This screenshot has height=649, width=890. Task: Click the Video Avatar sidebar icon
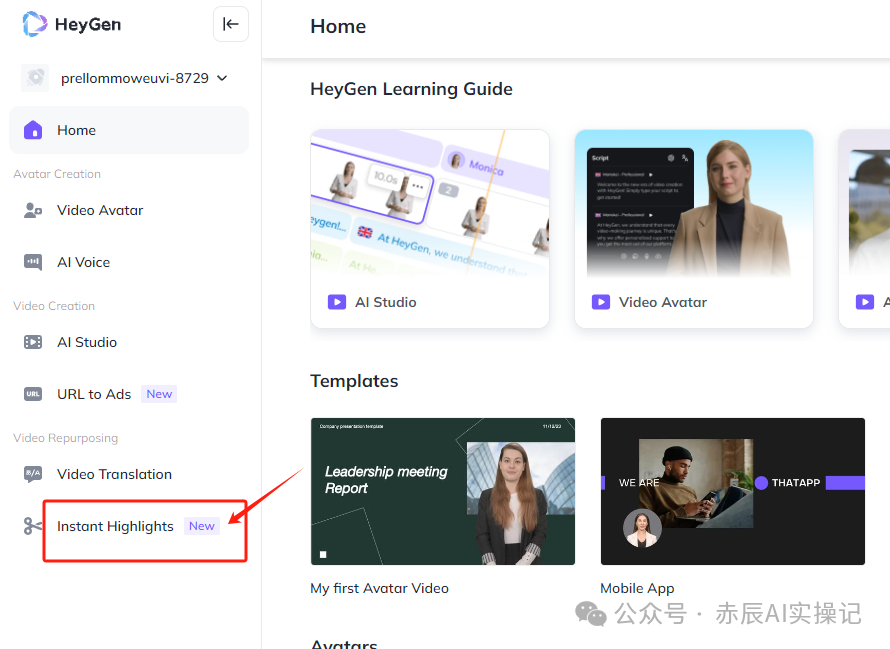[x=33, y=210]
